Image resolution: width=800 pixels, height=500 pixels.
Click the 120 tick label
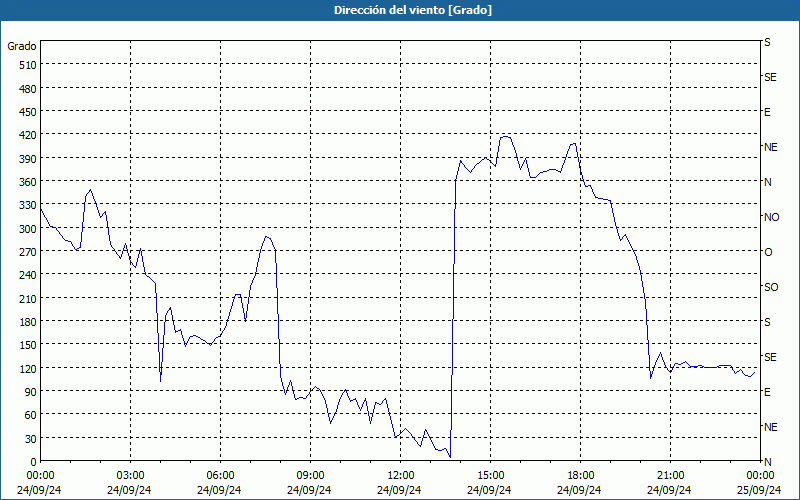click(x=28, y=369)
